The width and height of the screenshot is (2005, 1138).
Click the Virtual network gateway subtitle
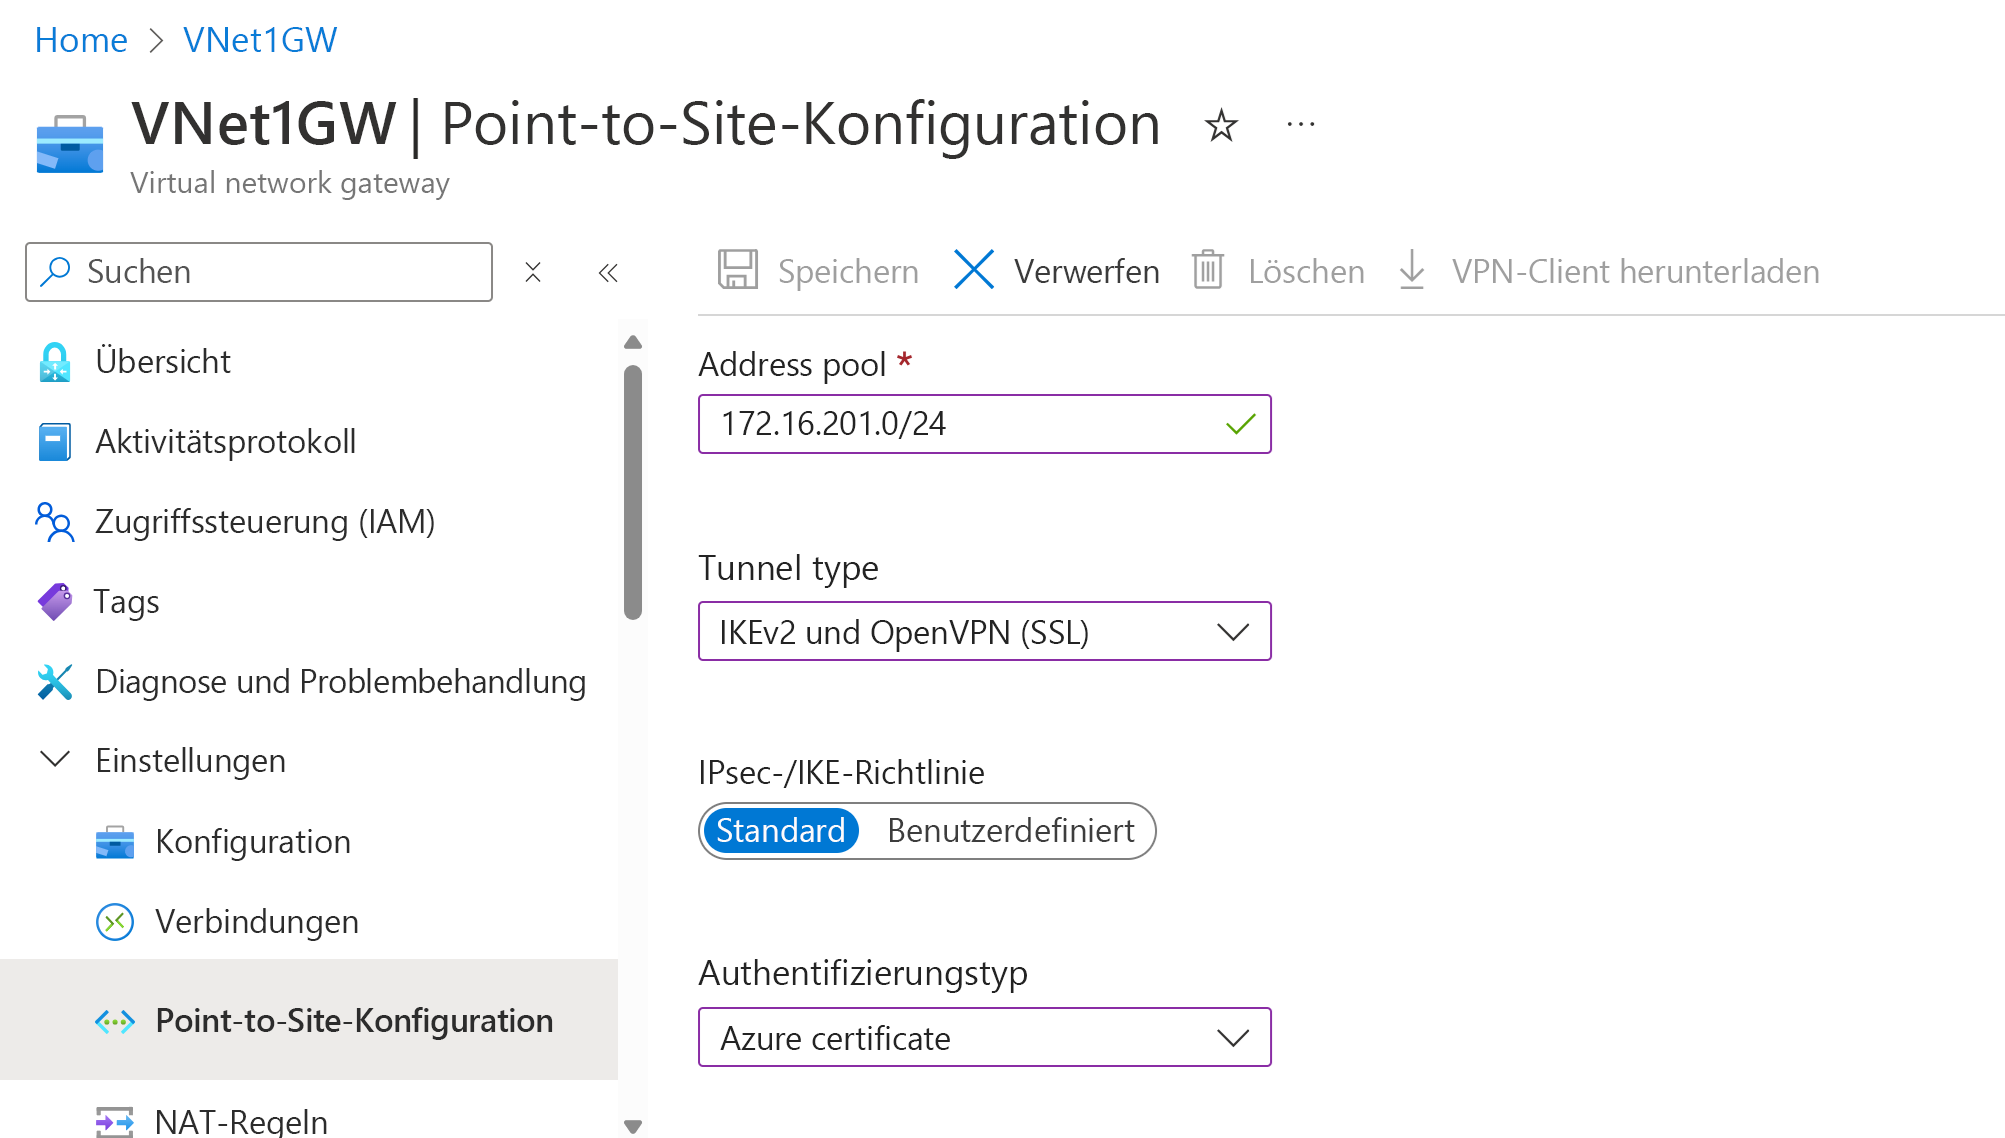point(290,183)
